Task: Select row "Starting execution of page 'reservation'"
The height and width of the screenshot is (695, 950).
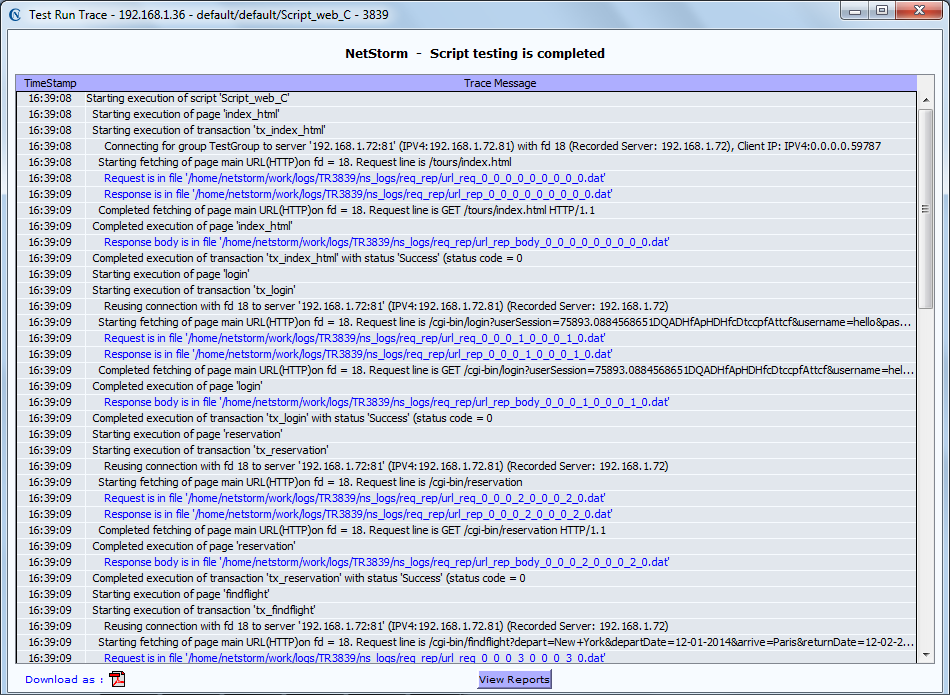Action: (x=467, y=434)
